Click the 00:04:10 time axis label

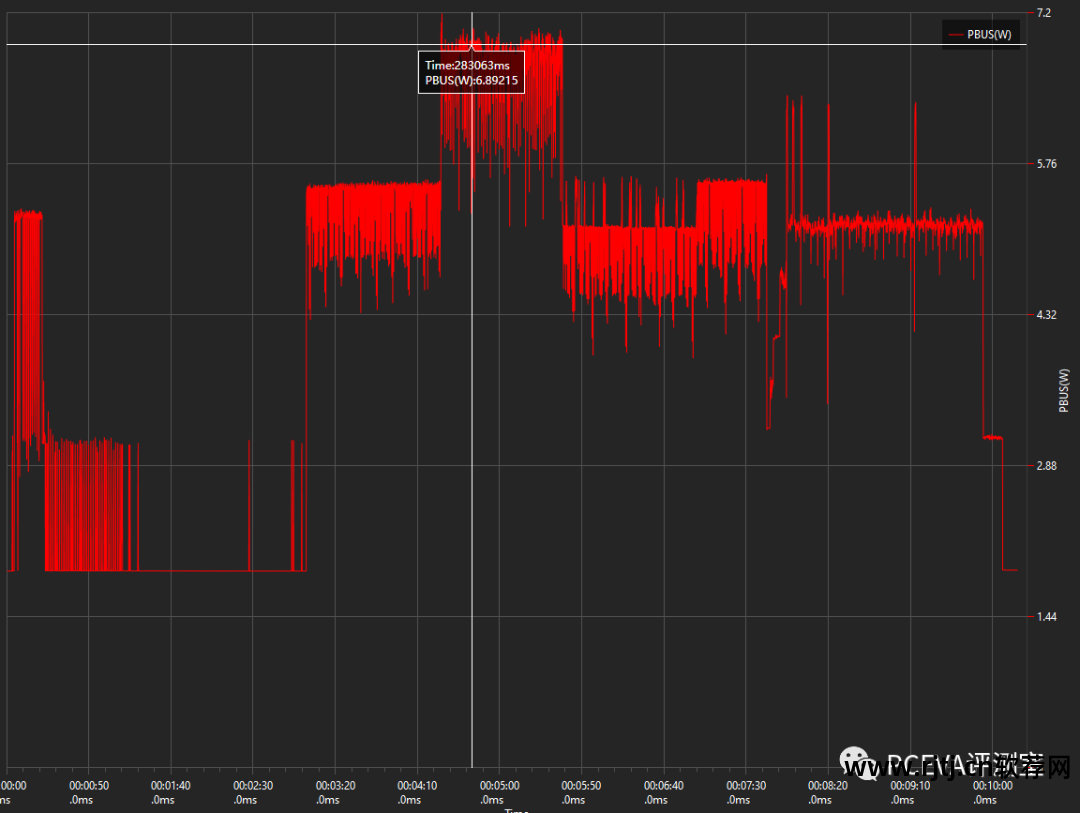click(417, 787)
